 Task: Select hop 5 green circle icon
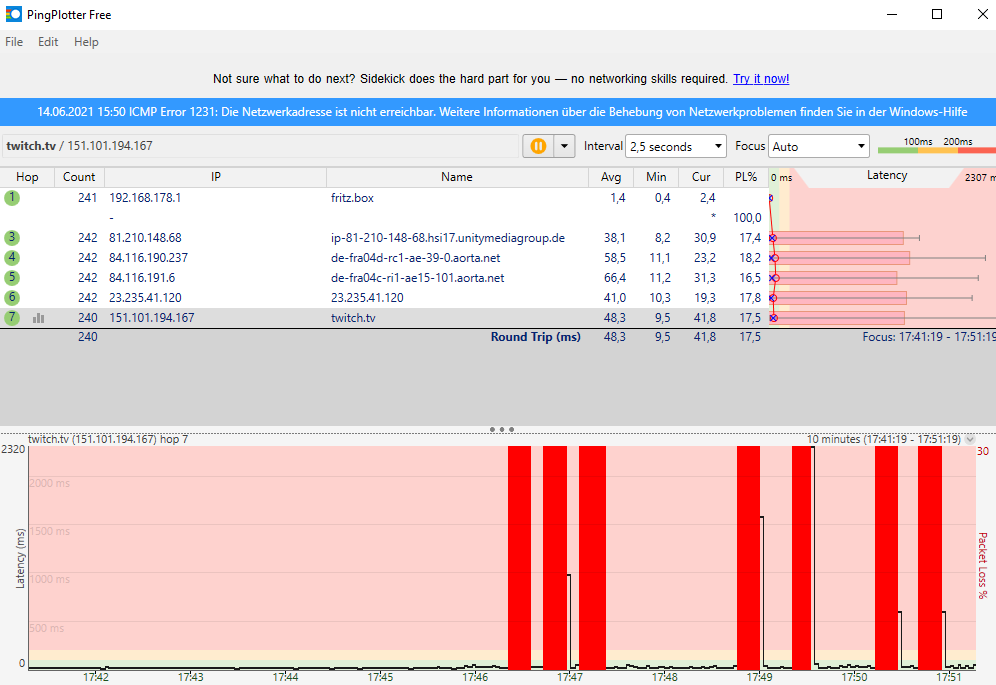tap(11, 278)
